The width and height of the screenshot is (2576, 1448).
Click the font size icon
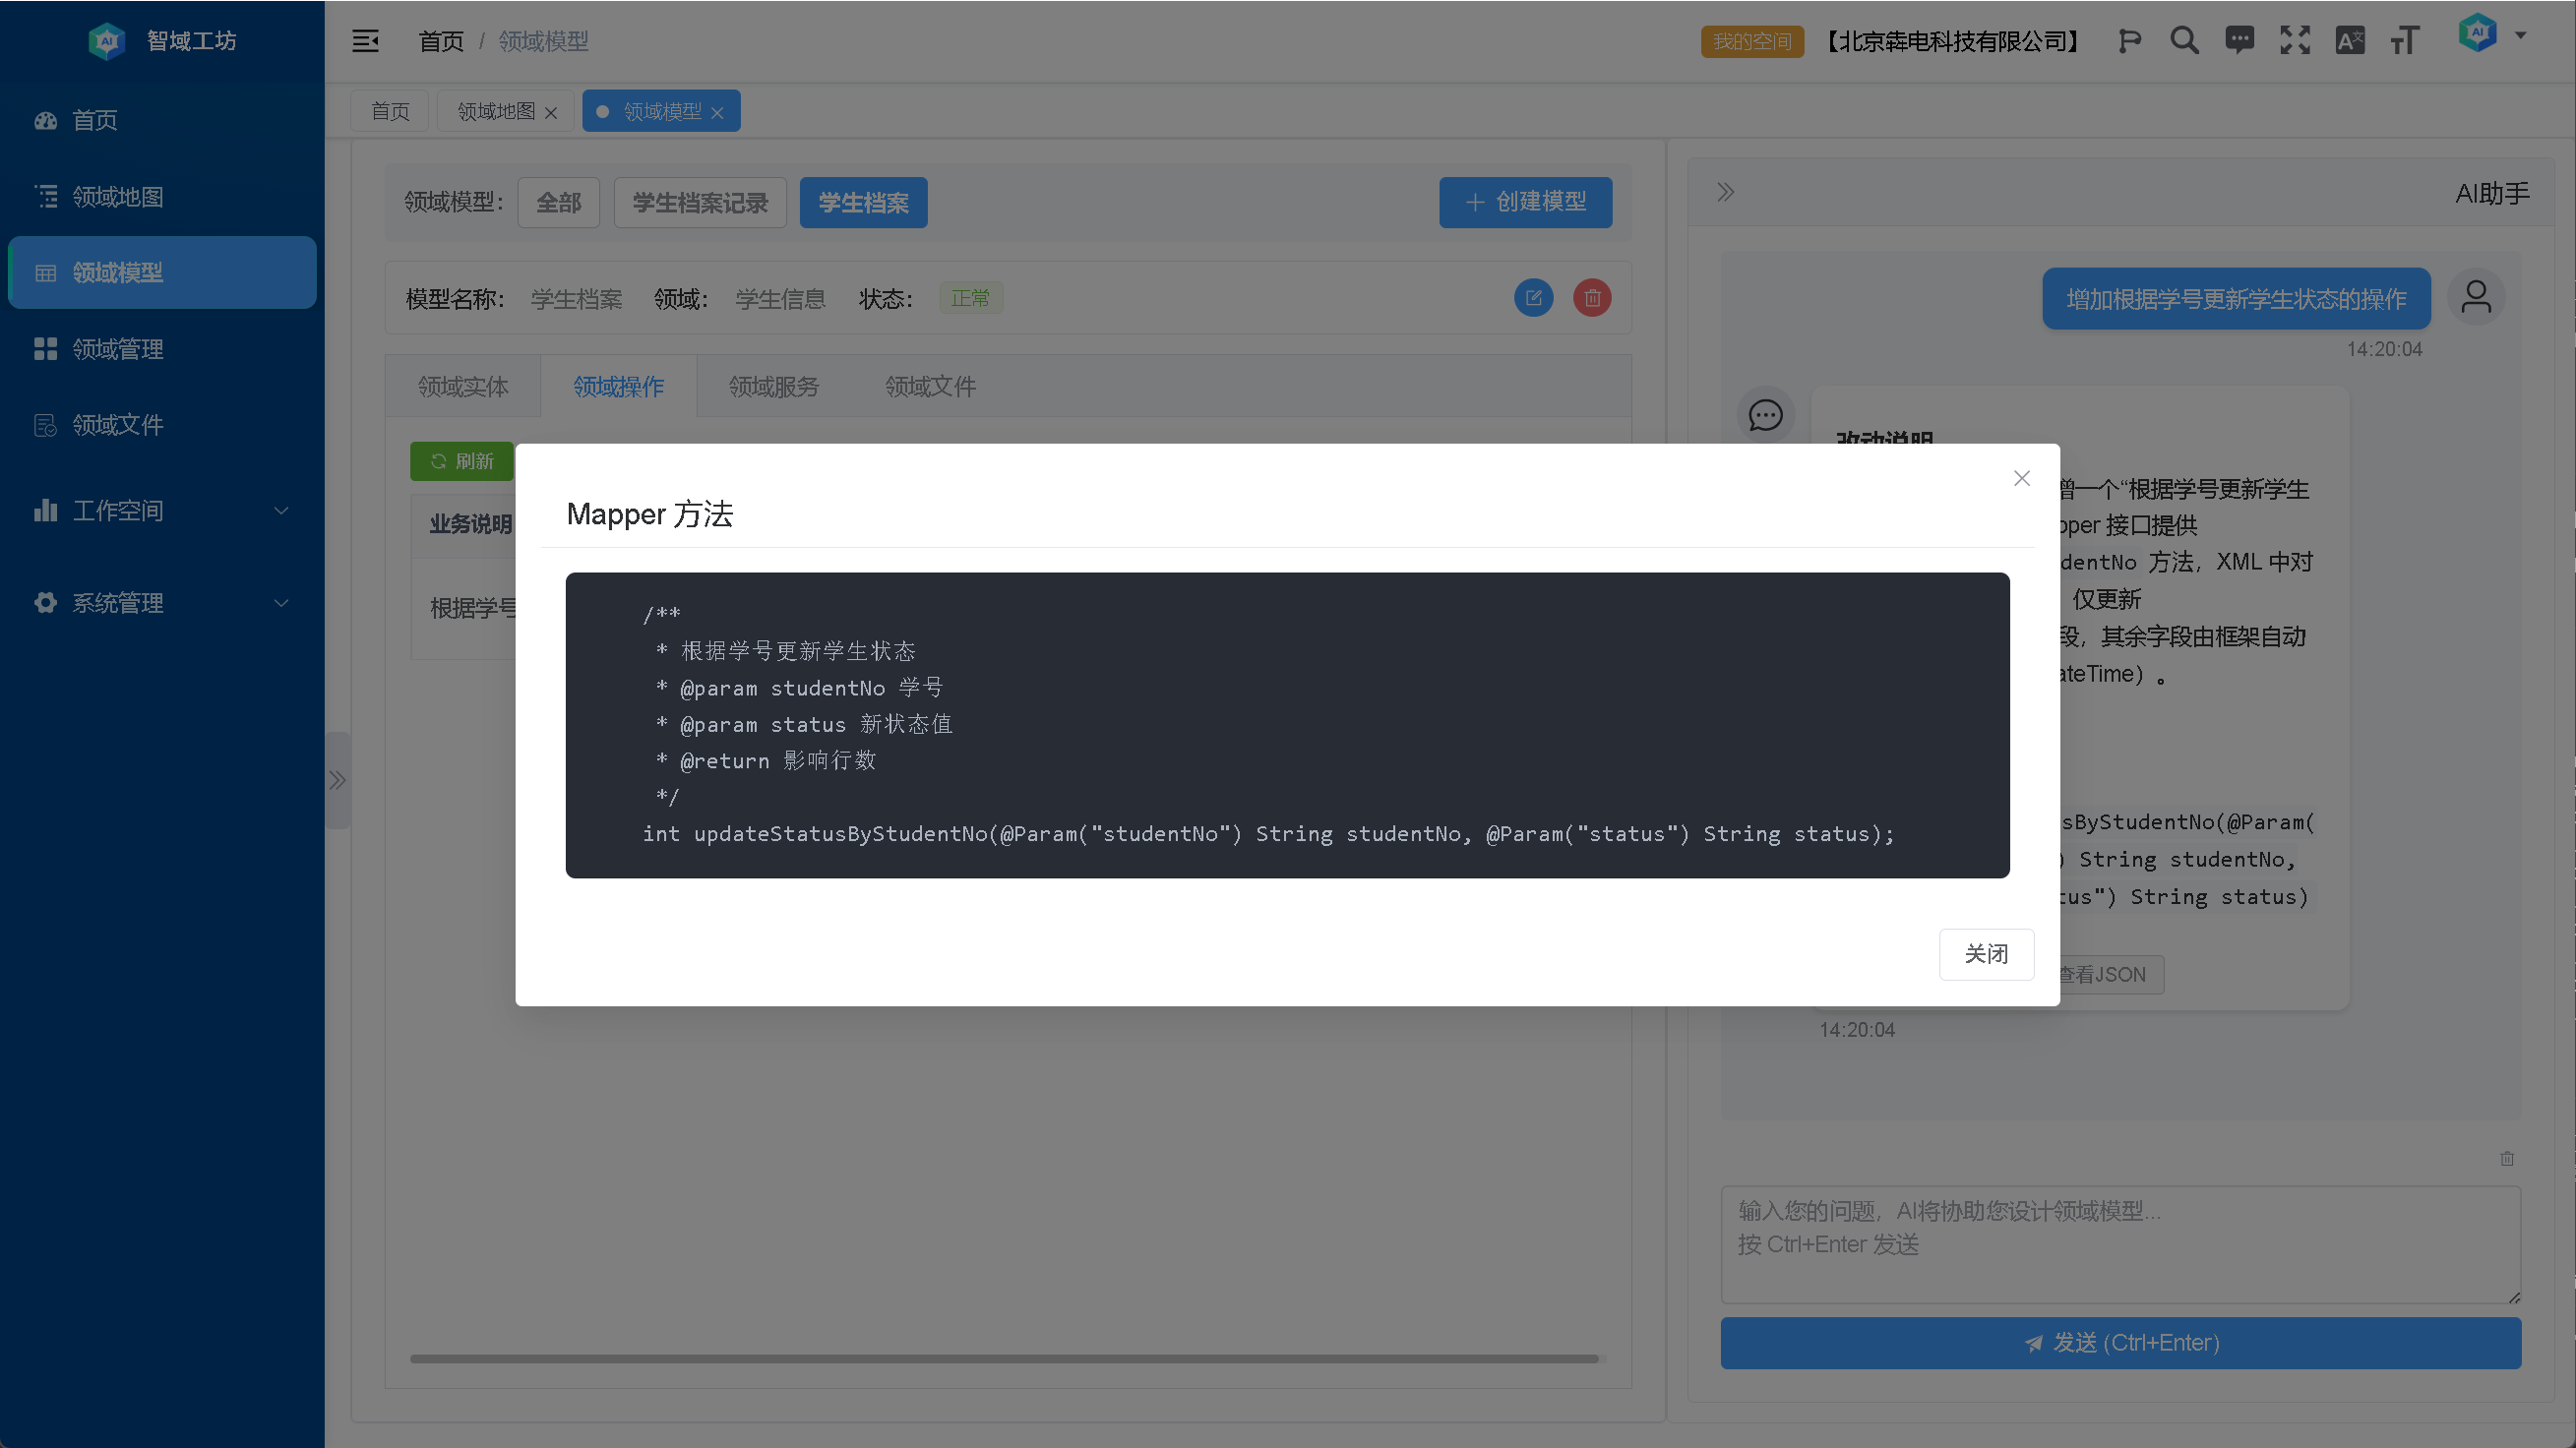pyautogui.click(x=2404, y=41)
